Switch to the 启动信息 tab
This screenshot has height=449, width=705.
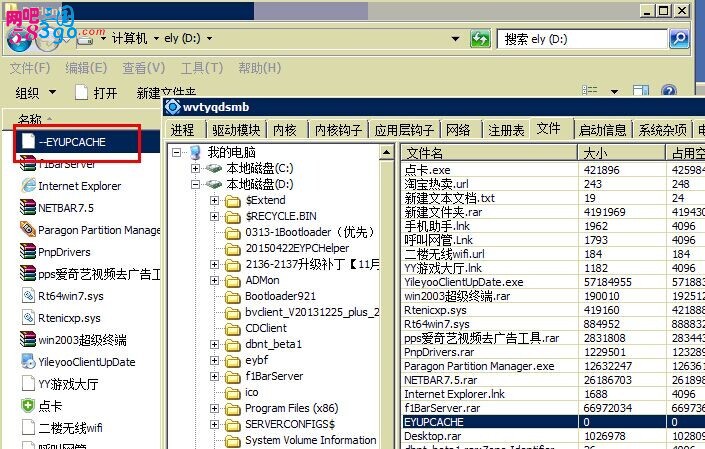point(602,130)
